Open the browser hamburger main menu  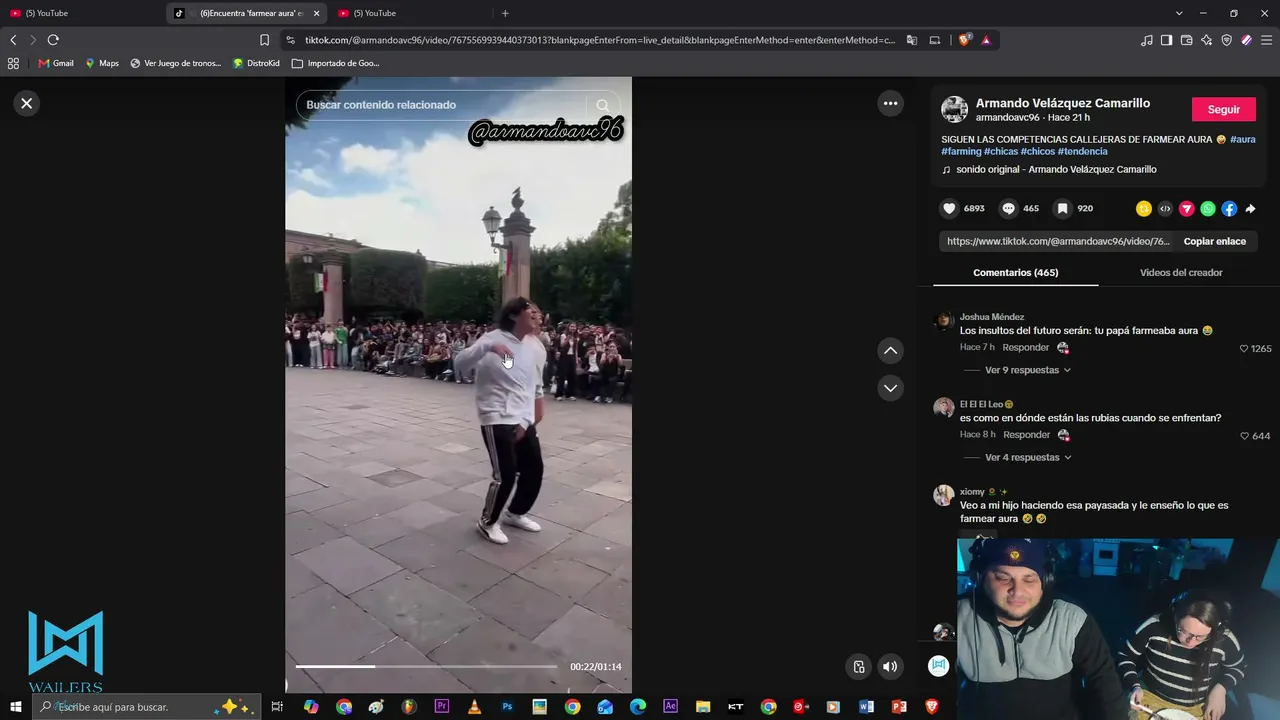(1266, 40)
